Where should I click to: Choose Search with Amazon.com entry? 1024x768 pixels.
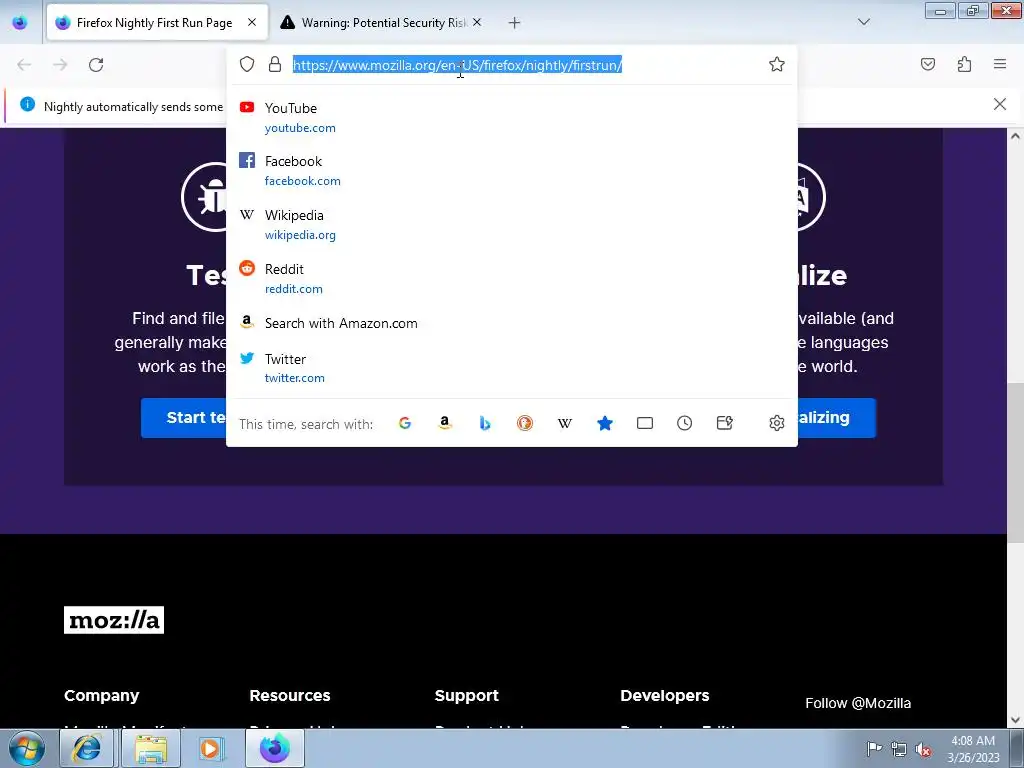[511, 323]
